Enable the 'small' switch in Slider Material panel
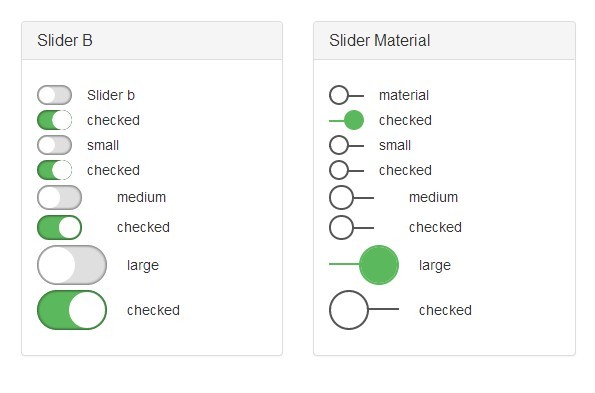This screenshot has height=393, width=595. (346, 145)
